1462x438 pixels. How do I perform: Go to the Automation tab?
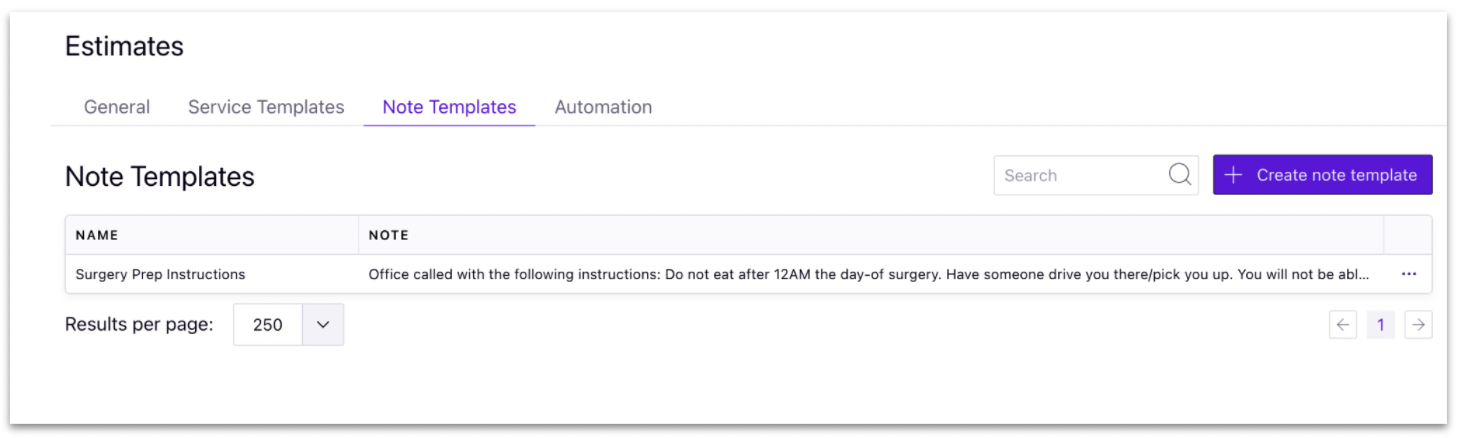(603, 107)
